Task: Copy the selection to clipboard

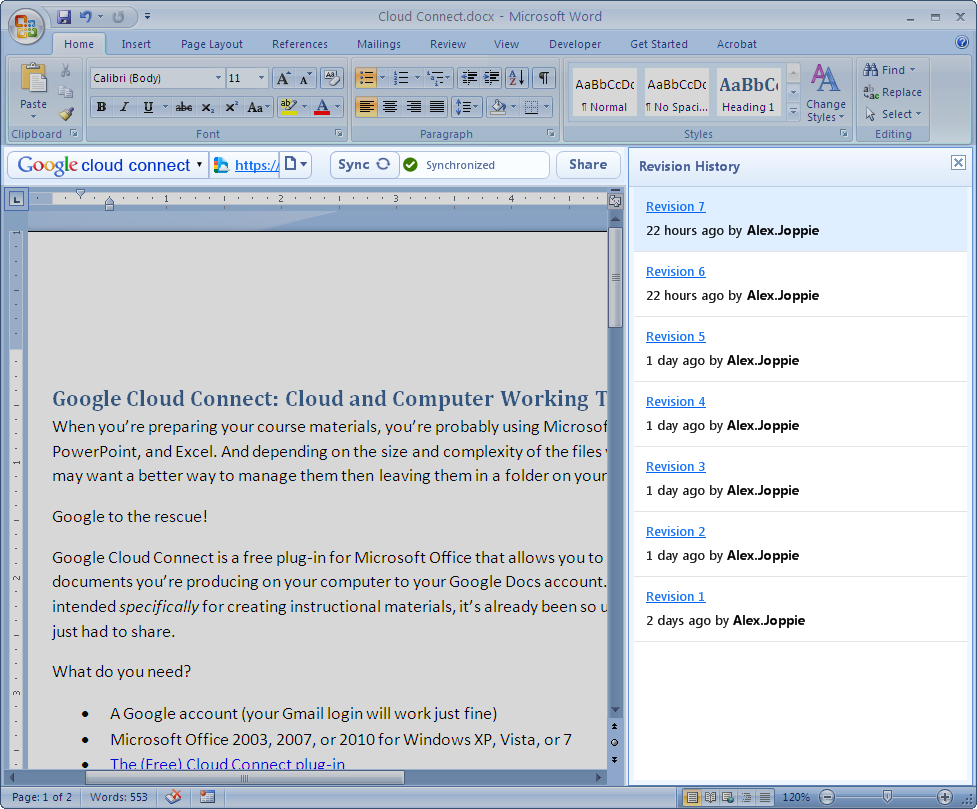Action: point(65,92)
